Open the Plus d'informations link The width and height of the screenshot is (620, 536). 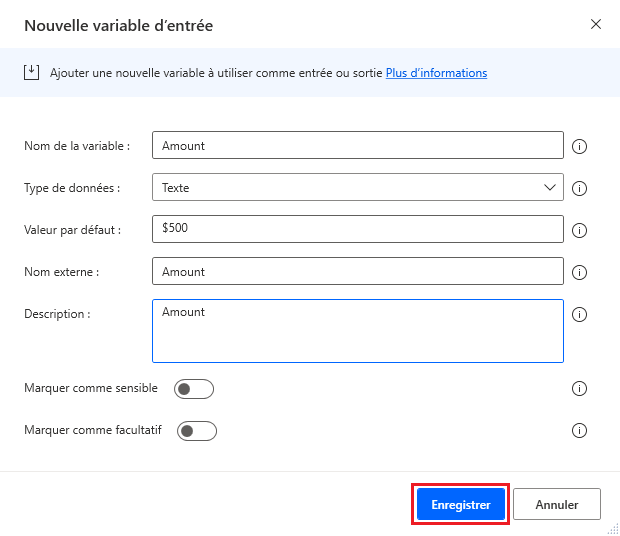436,73
